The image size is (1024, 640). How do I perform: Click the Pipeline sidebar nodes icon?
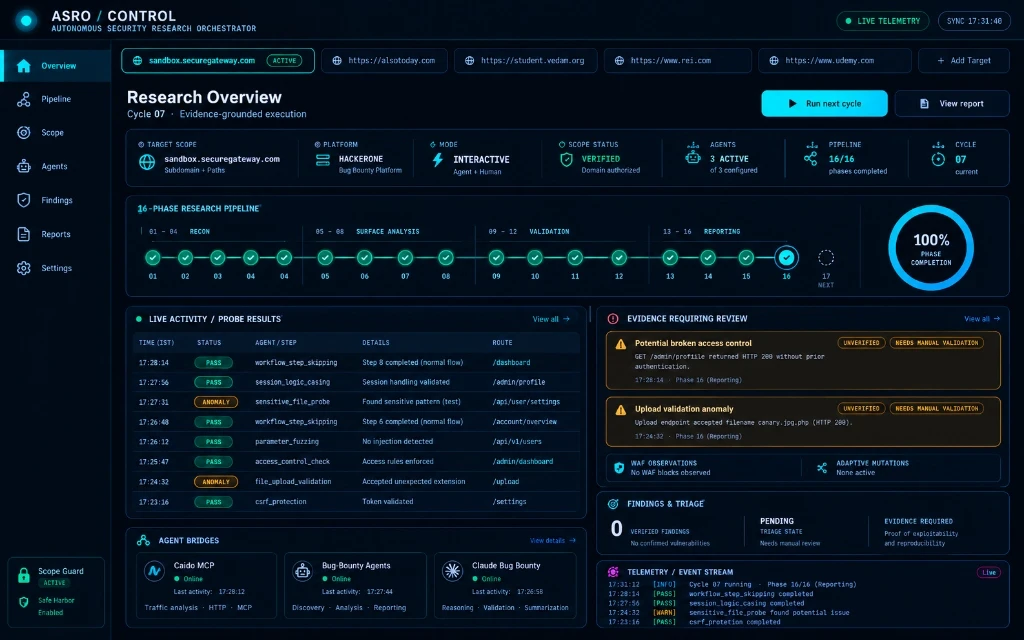tap(24, 99)
